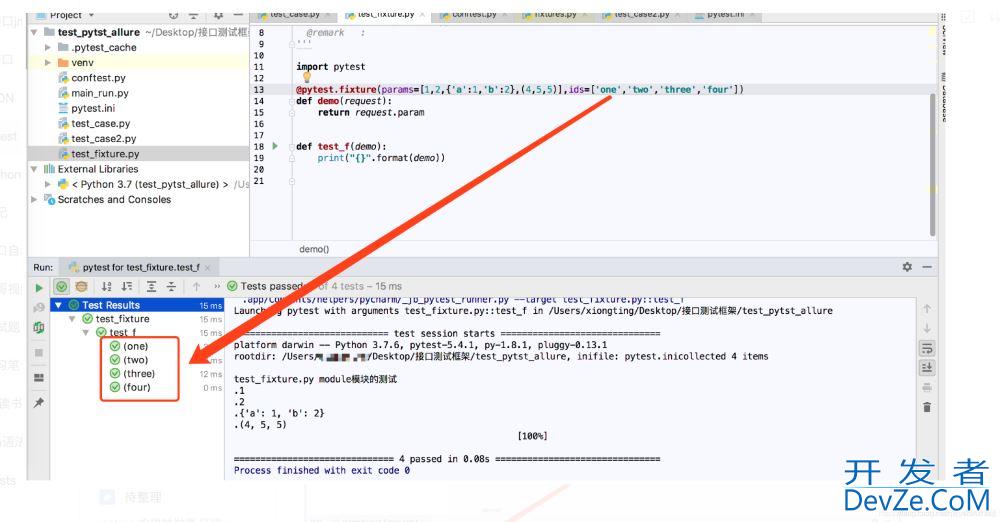Stop the running process square icon

[39, 352]
